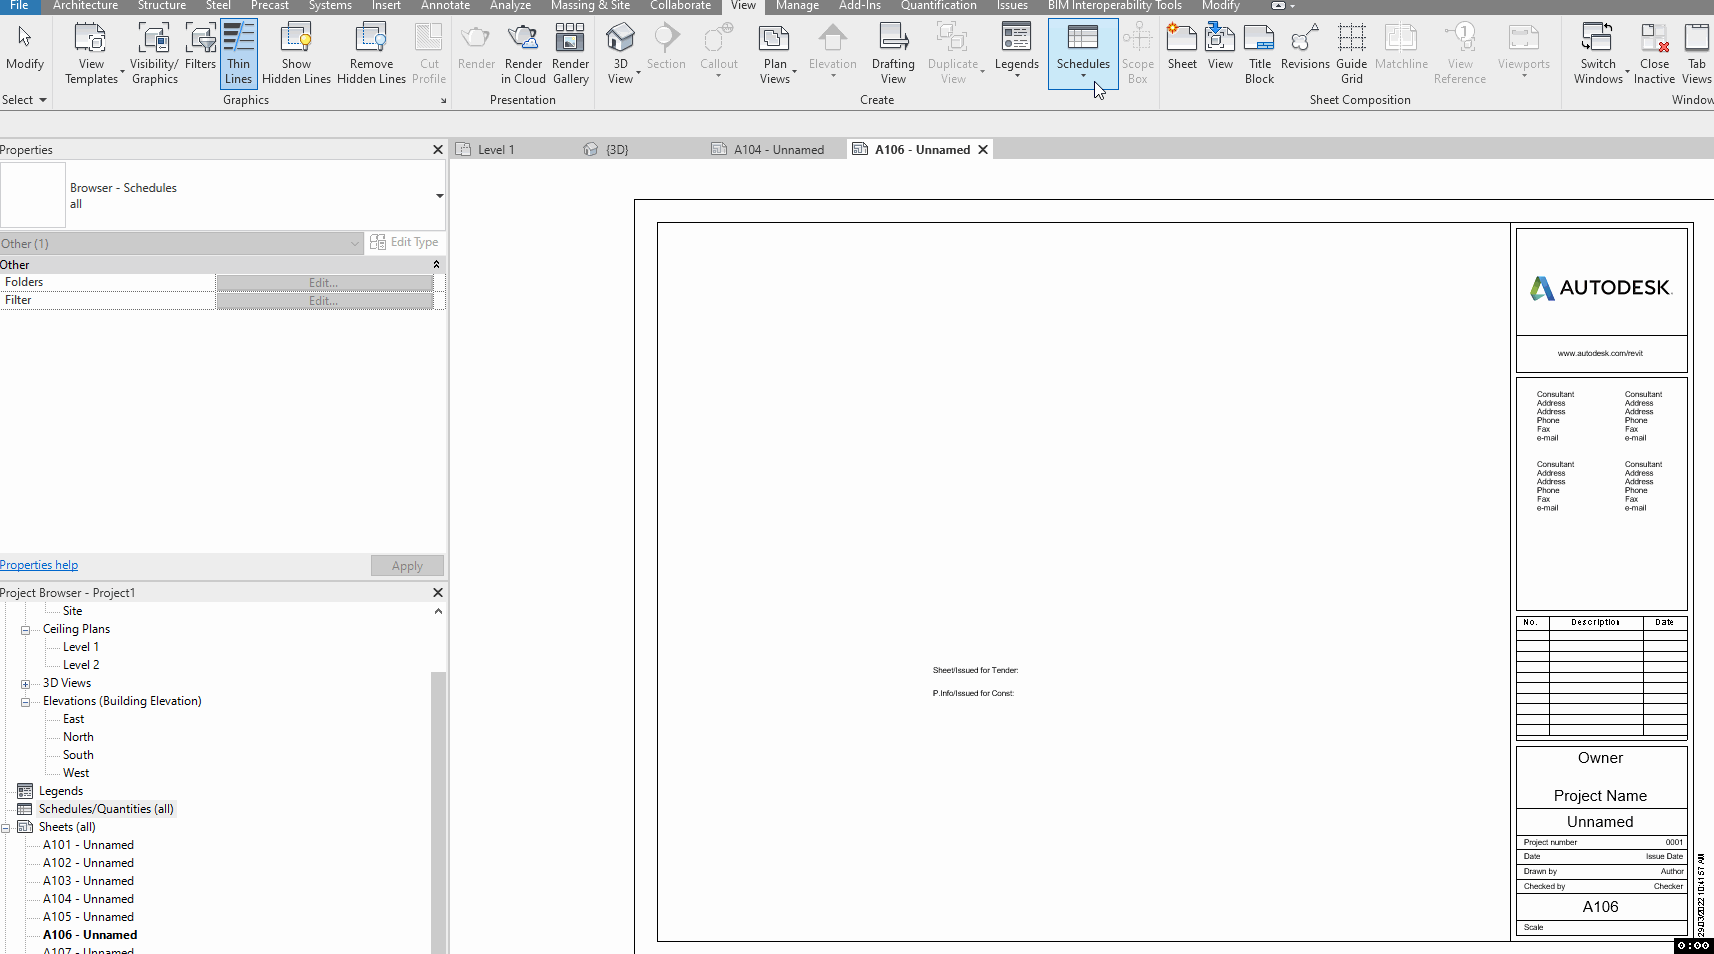
Task: Place a View on the sheet
Action: pyautogui.click(x=1220, y=48)
